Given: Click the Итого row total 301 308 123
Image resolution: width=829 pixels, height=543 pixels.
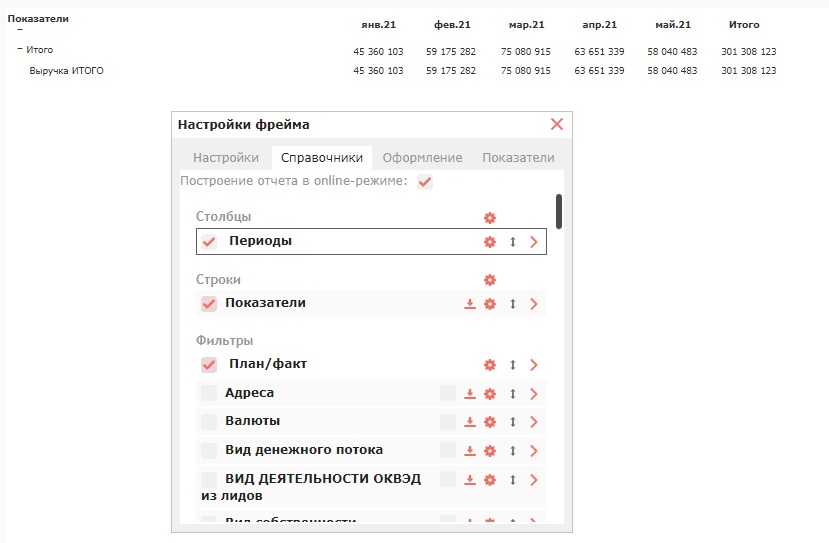Looking at the screenshot, I should 749,52.
